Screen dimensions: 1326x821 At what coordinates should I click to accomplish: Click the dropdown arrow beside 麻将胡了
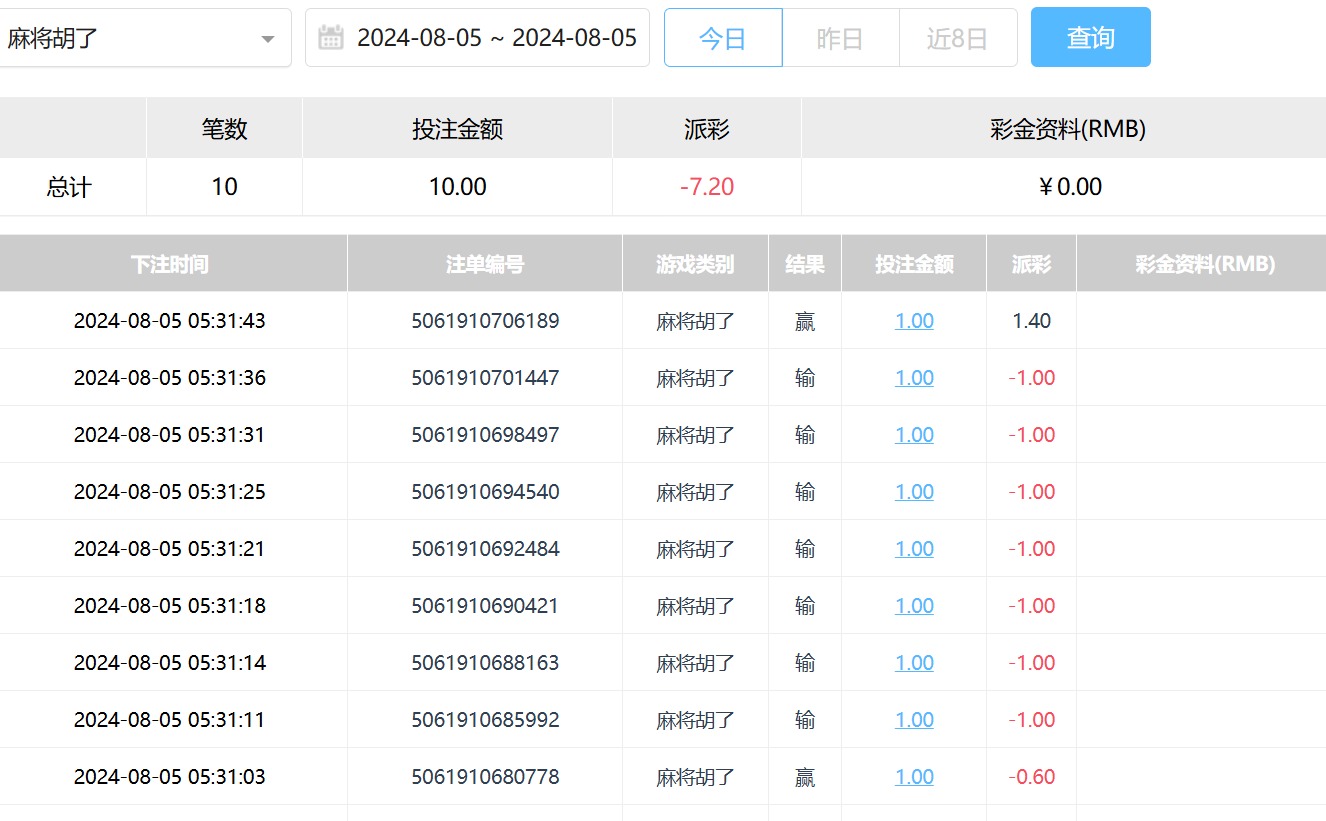pyautogui.click(x=267, y=39)
